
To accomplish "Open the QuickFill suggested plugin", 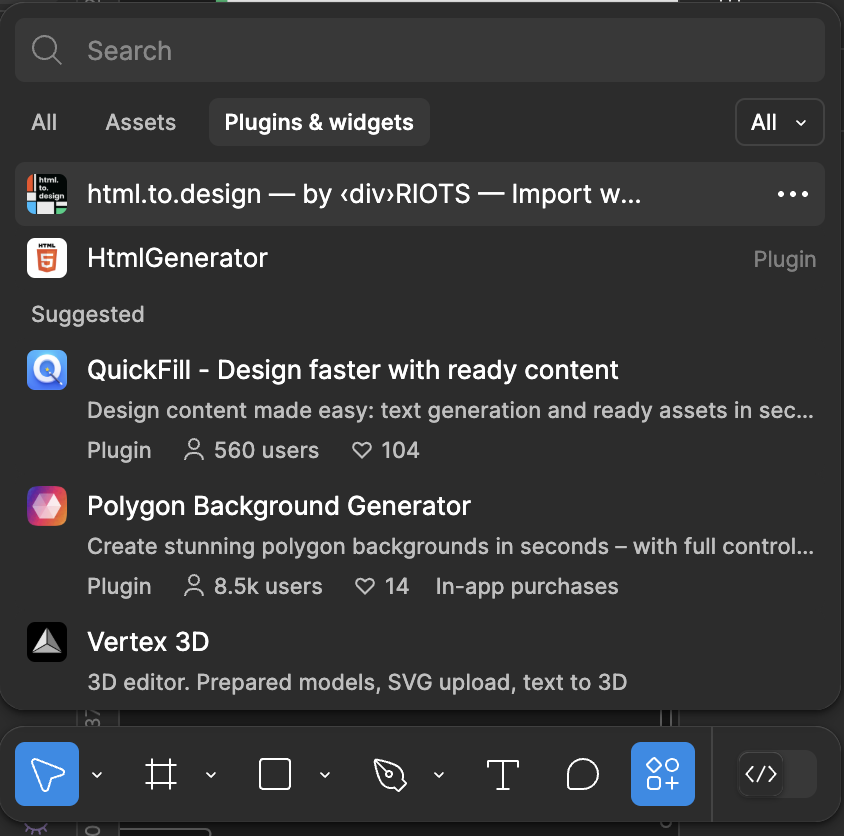I will tap(420, 409).
